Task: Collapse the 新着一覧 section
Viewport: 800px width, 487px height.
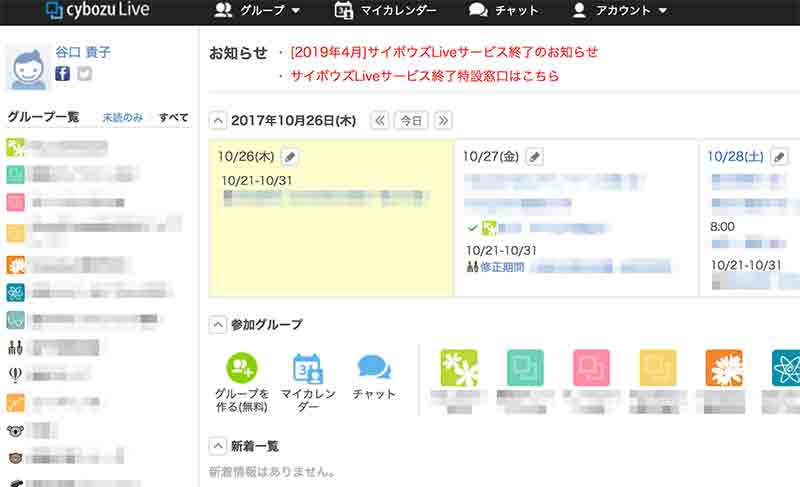Action: (x=217, y=446)
